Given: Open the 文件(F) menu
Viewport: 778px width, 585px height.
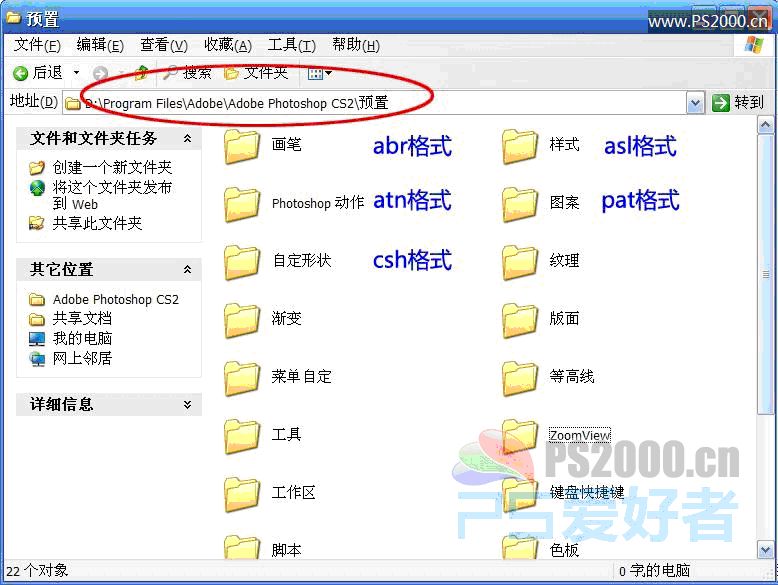Looking at the screenshot, I should tap(37, 45).
